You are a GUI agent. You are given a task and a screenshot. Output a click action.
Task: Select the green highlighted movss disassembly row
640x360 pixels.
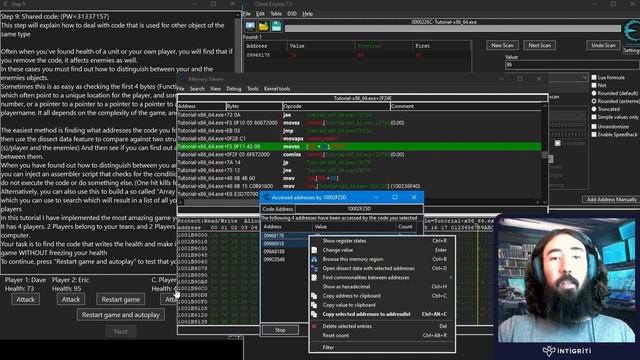click(359, 147)
